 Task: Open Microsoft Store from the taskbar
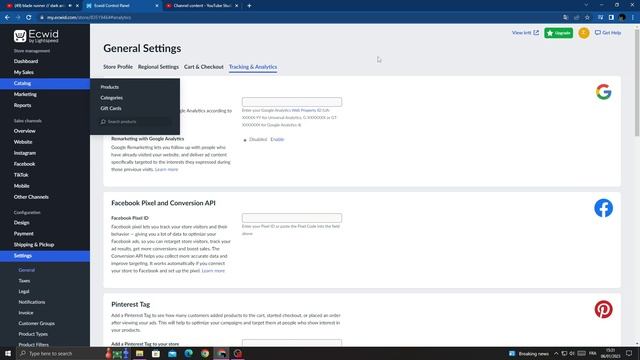pyautogui.click(x=156, y=353)
